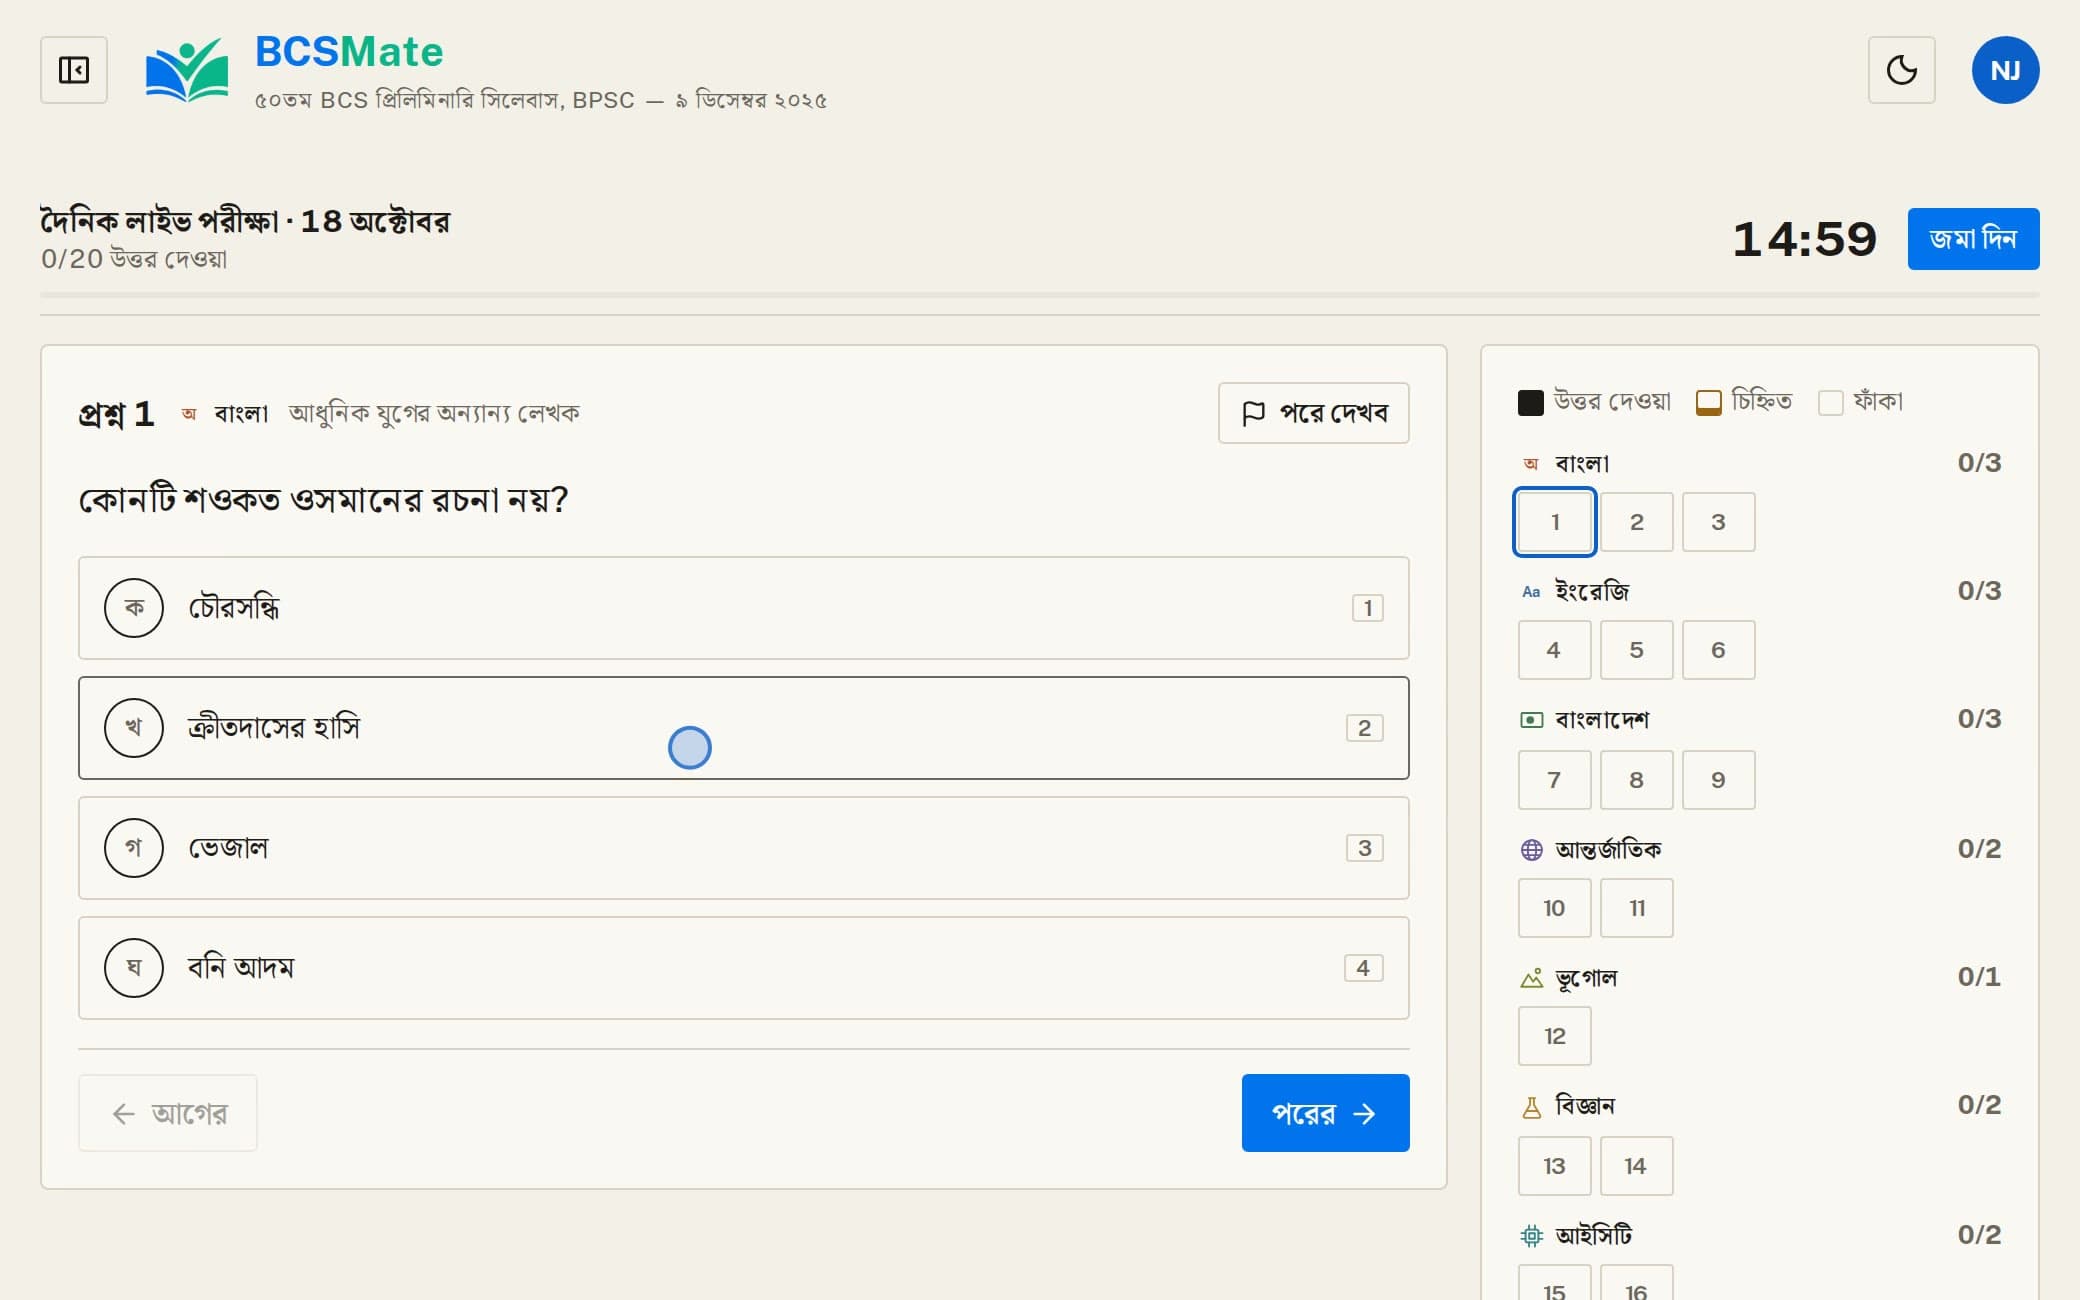
Task: Open the NJ profile avatar
Action: click(x=2005, y=70)
